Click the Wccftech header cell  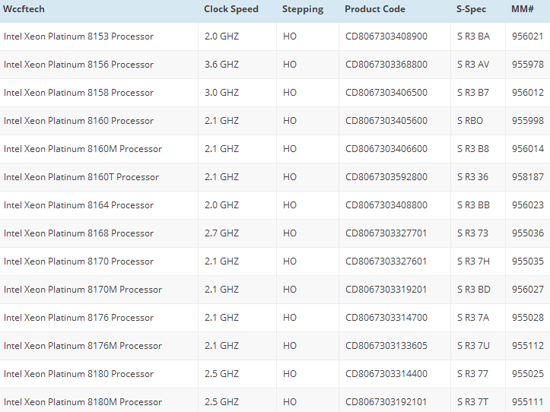[24, 9]
